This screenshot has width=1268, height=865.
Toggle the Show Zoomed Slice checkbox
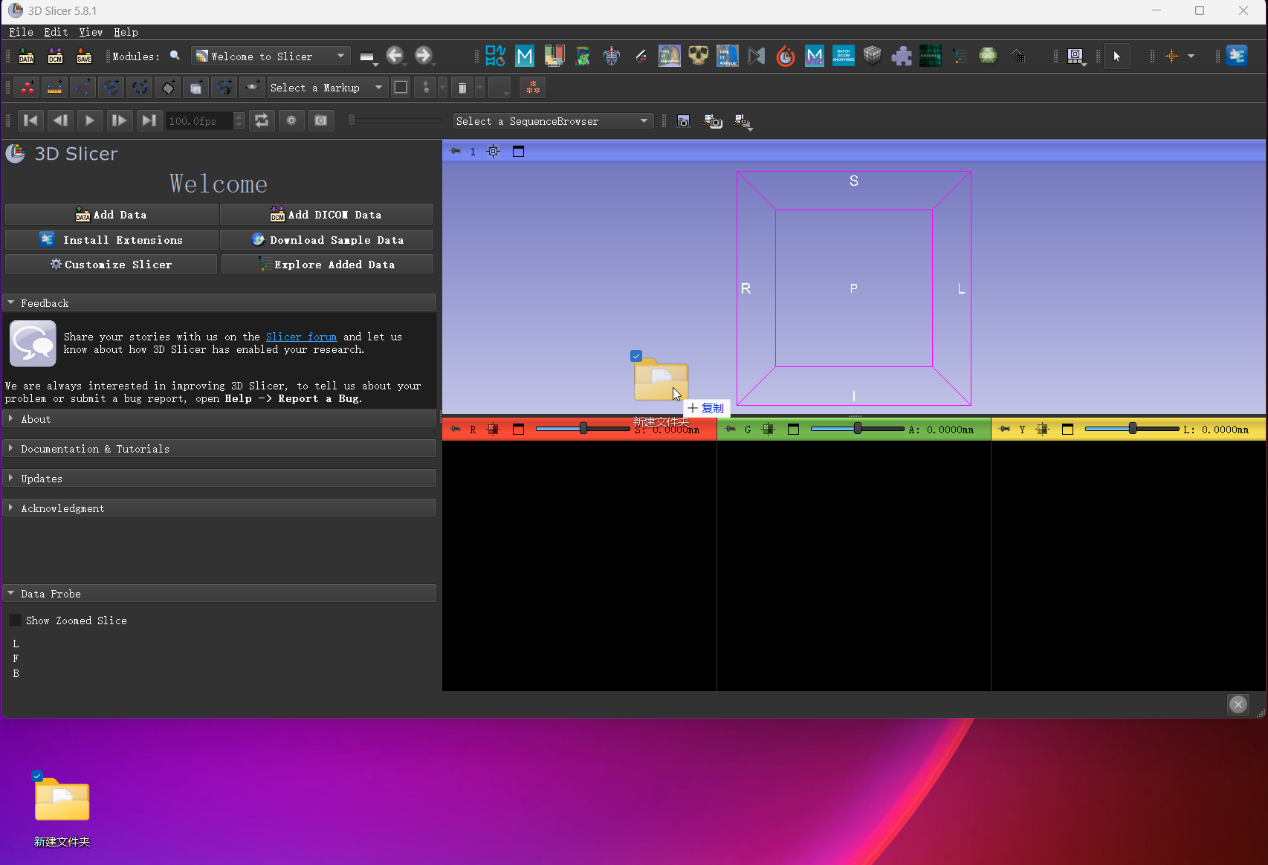coord(15,621)
